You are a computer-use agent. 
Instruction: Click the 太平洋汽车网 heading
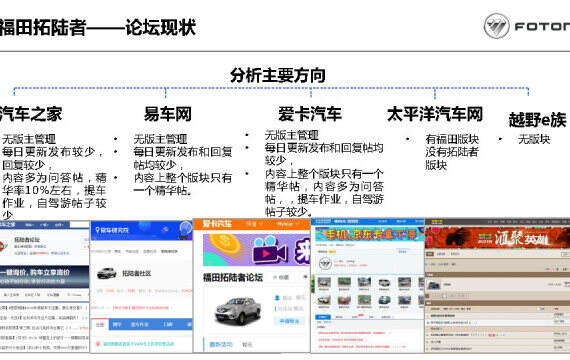[435, 114]
